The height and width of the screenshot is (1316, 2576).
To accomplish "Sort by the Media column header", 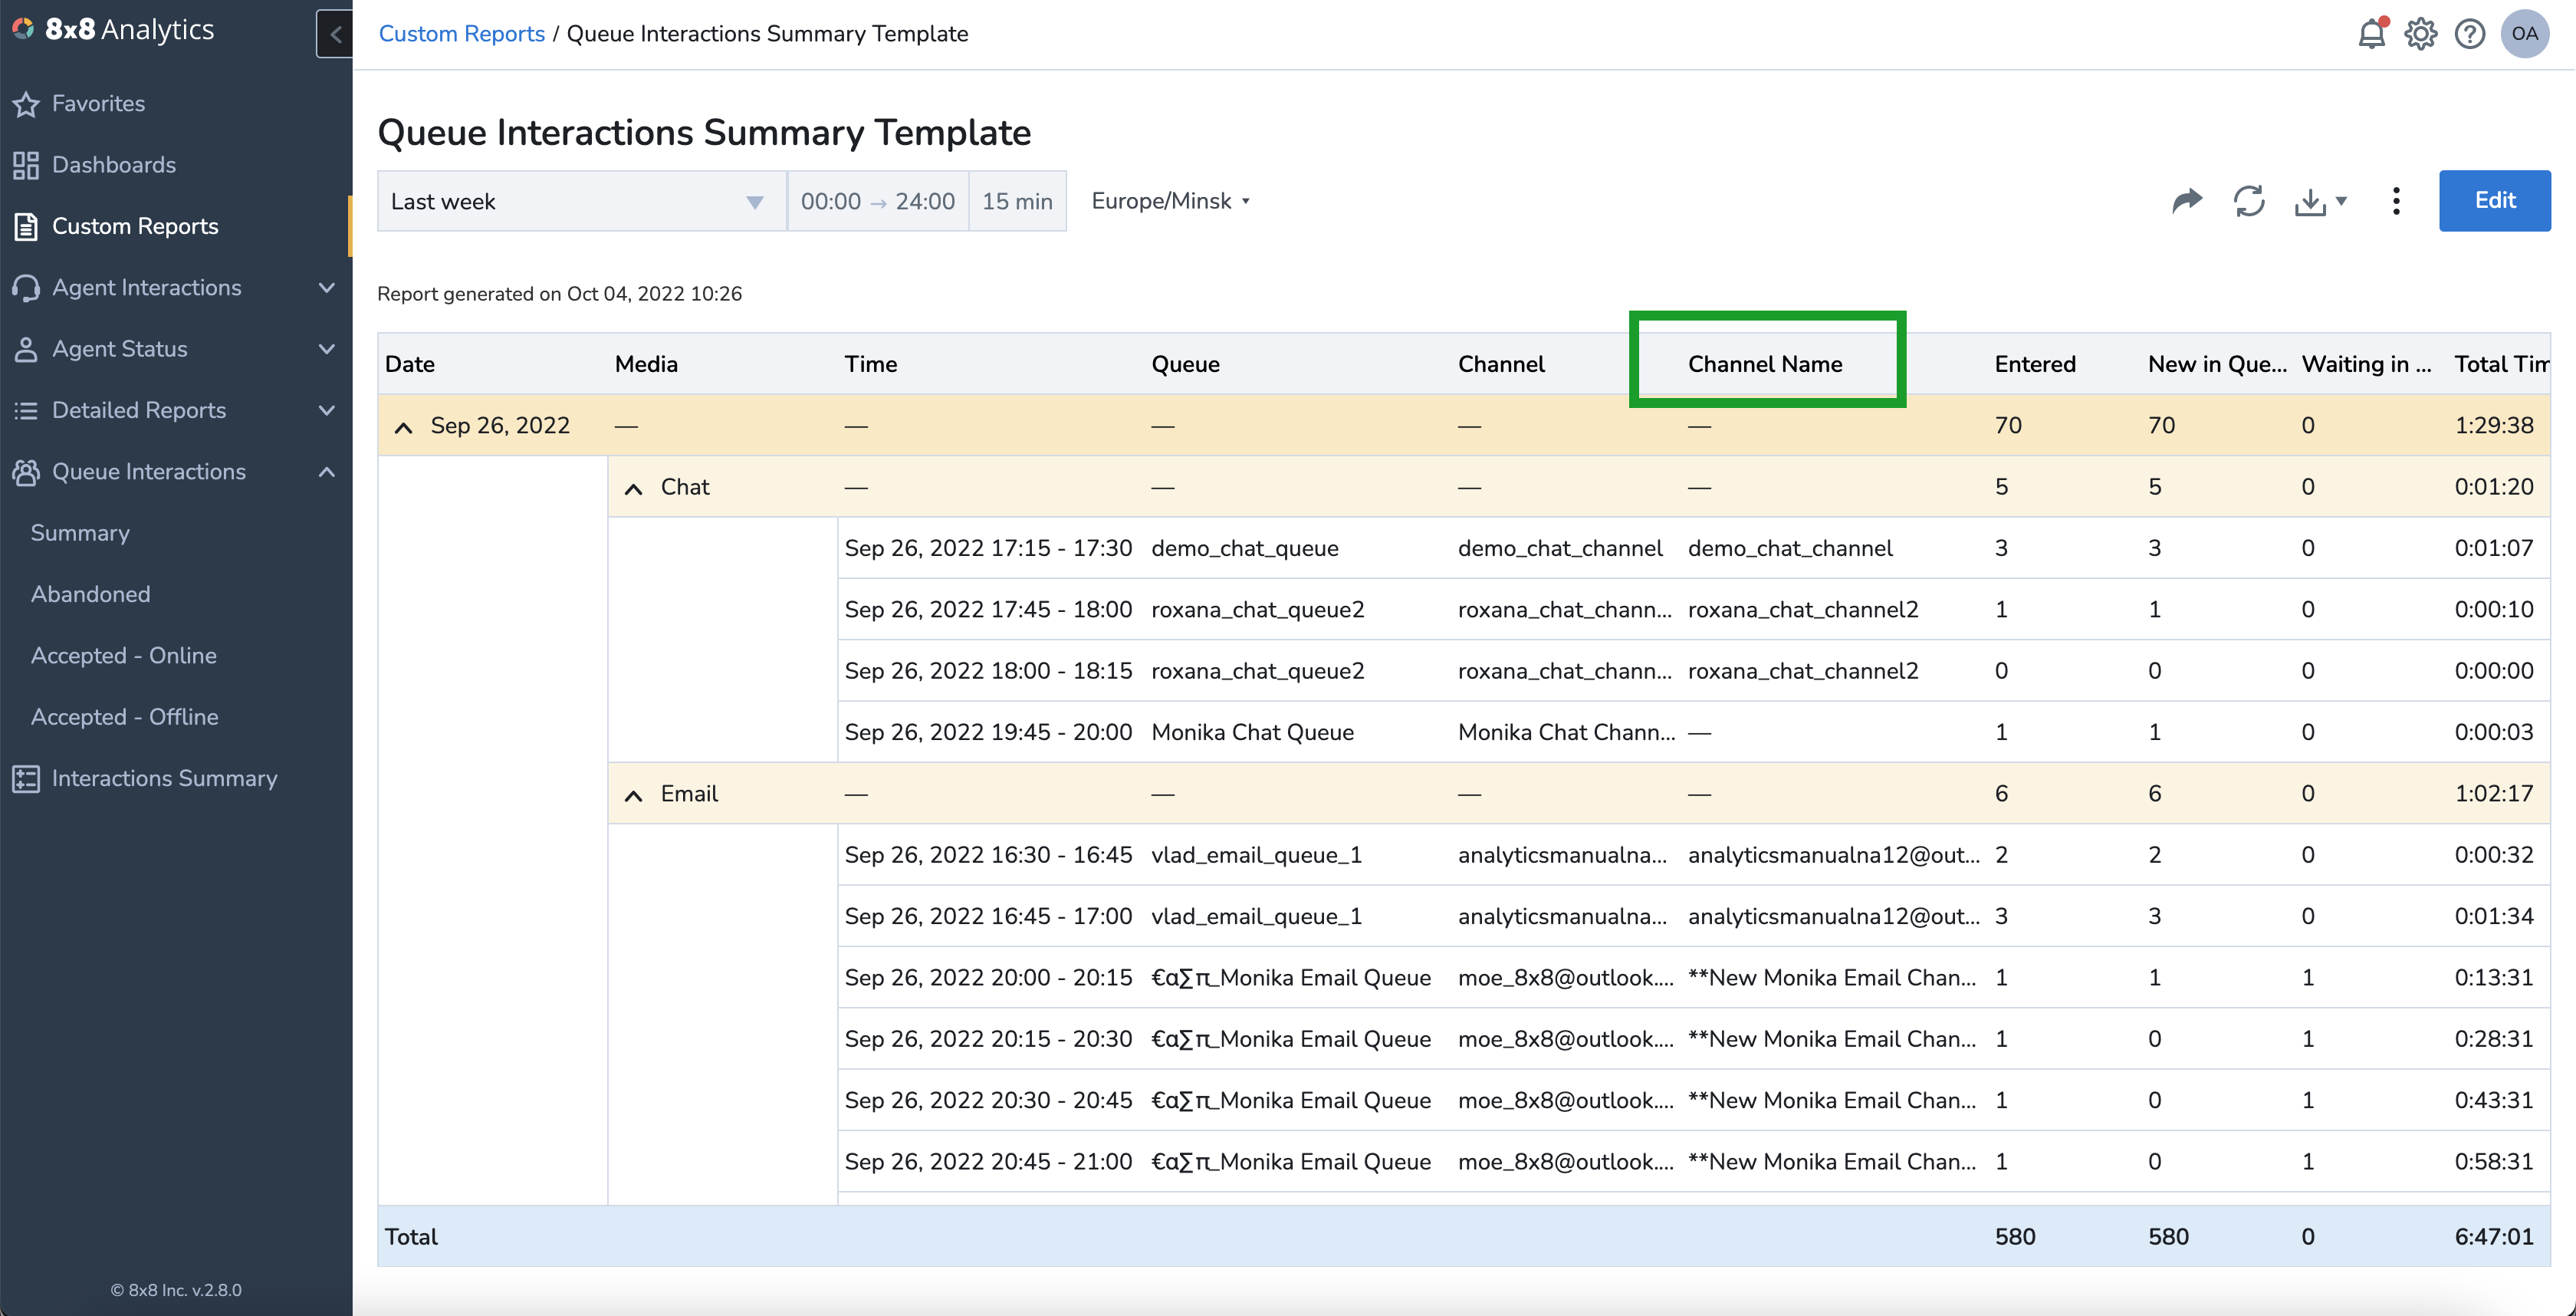I will point(646,364).
